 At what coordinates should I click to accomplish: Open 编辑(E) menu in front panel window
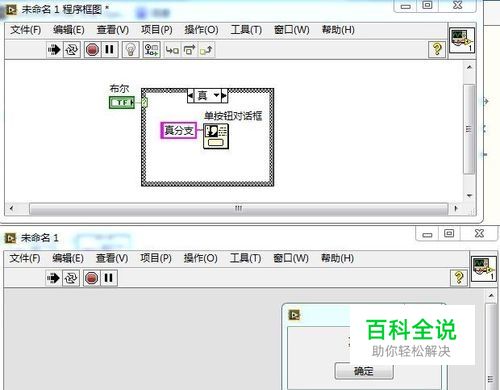[x=68, y=258]
